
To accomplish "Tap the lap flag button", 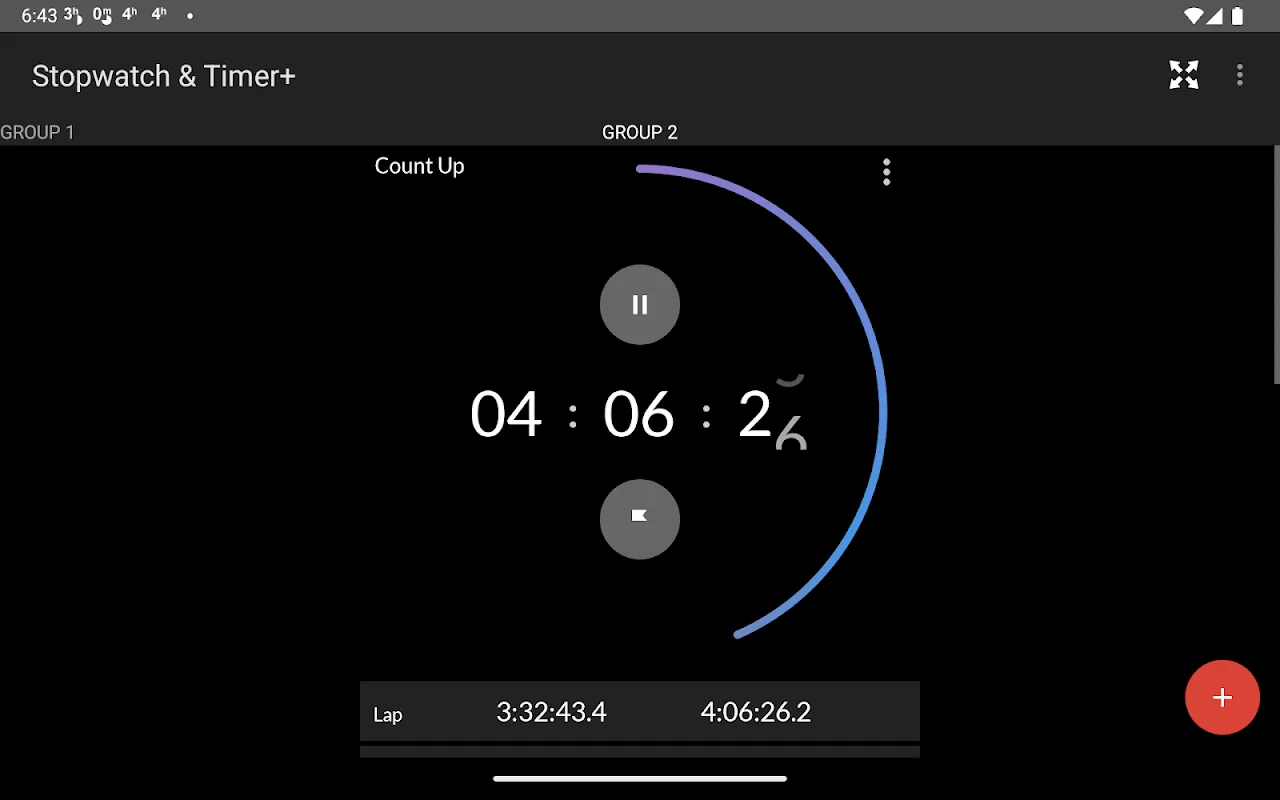I will (x=640, y=519).
